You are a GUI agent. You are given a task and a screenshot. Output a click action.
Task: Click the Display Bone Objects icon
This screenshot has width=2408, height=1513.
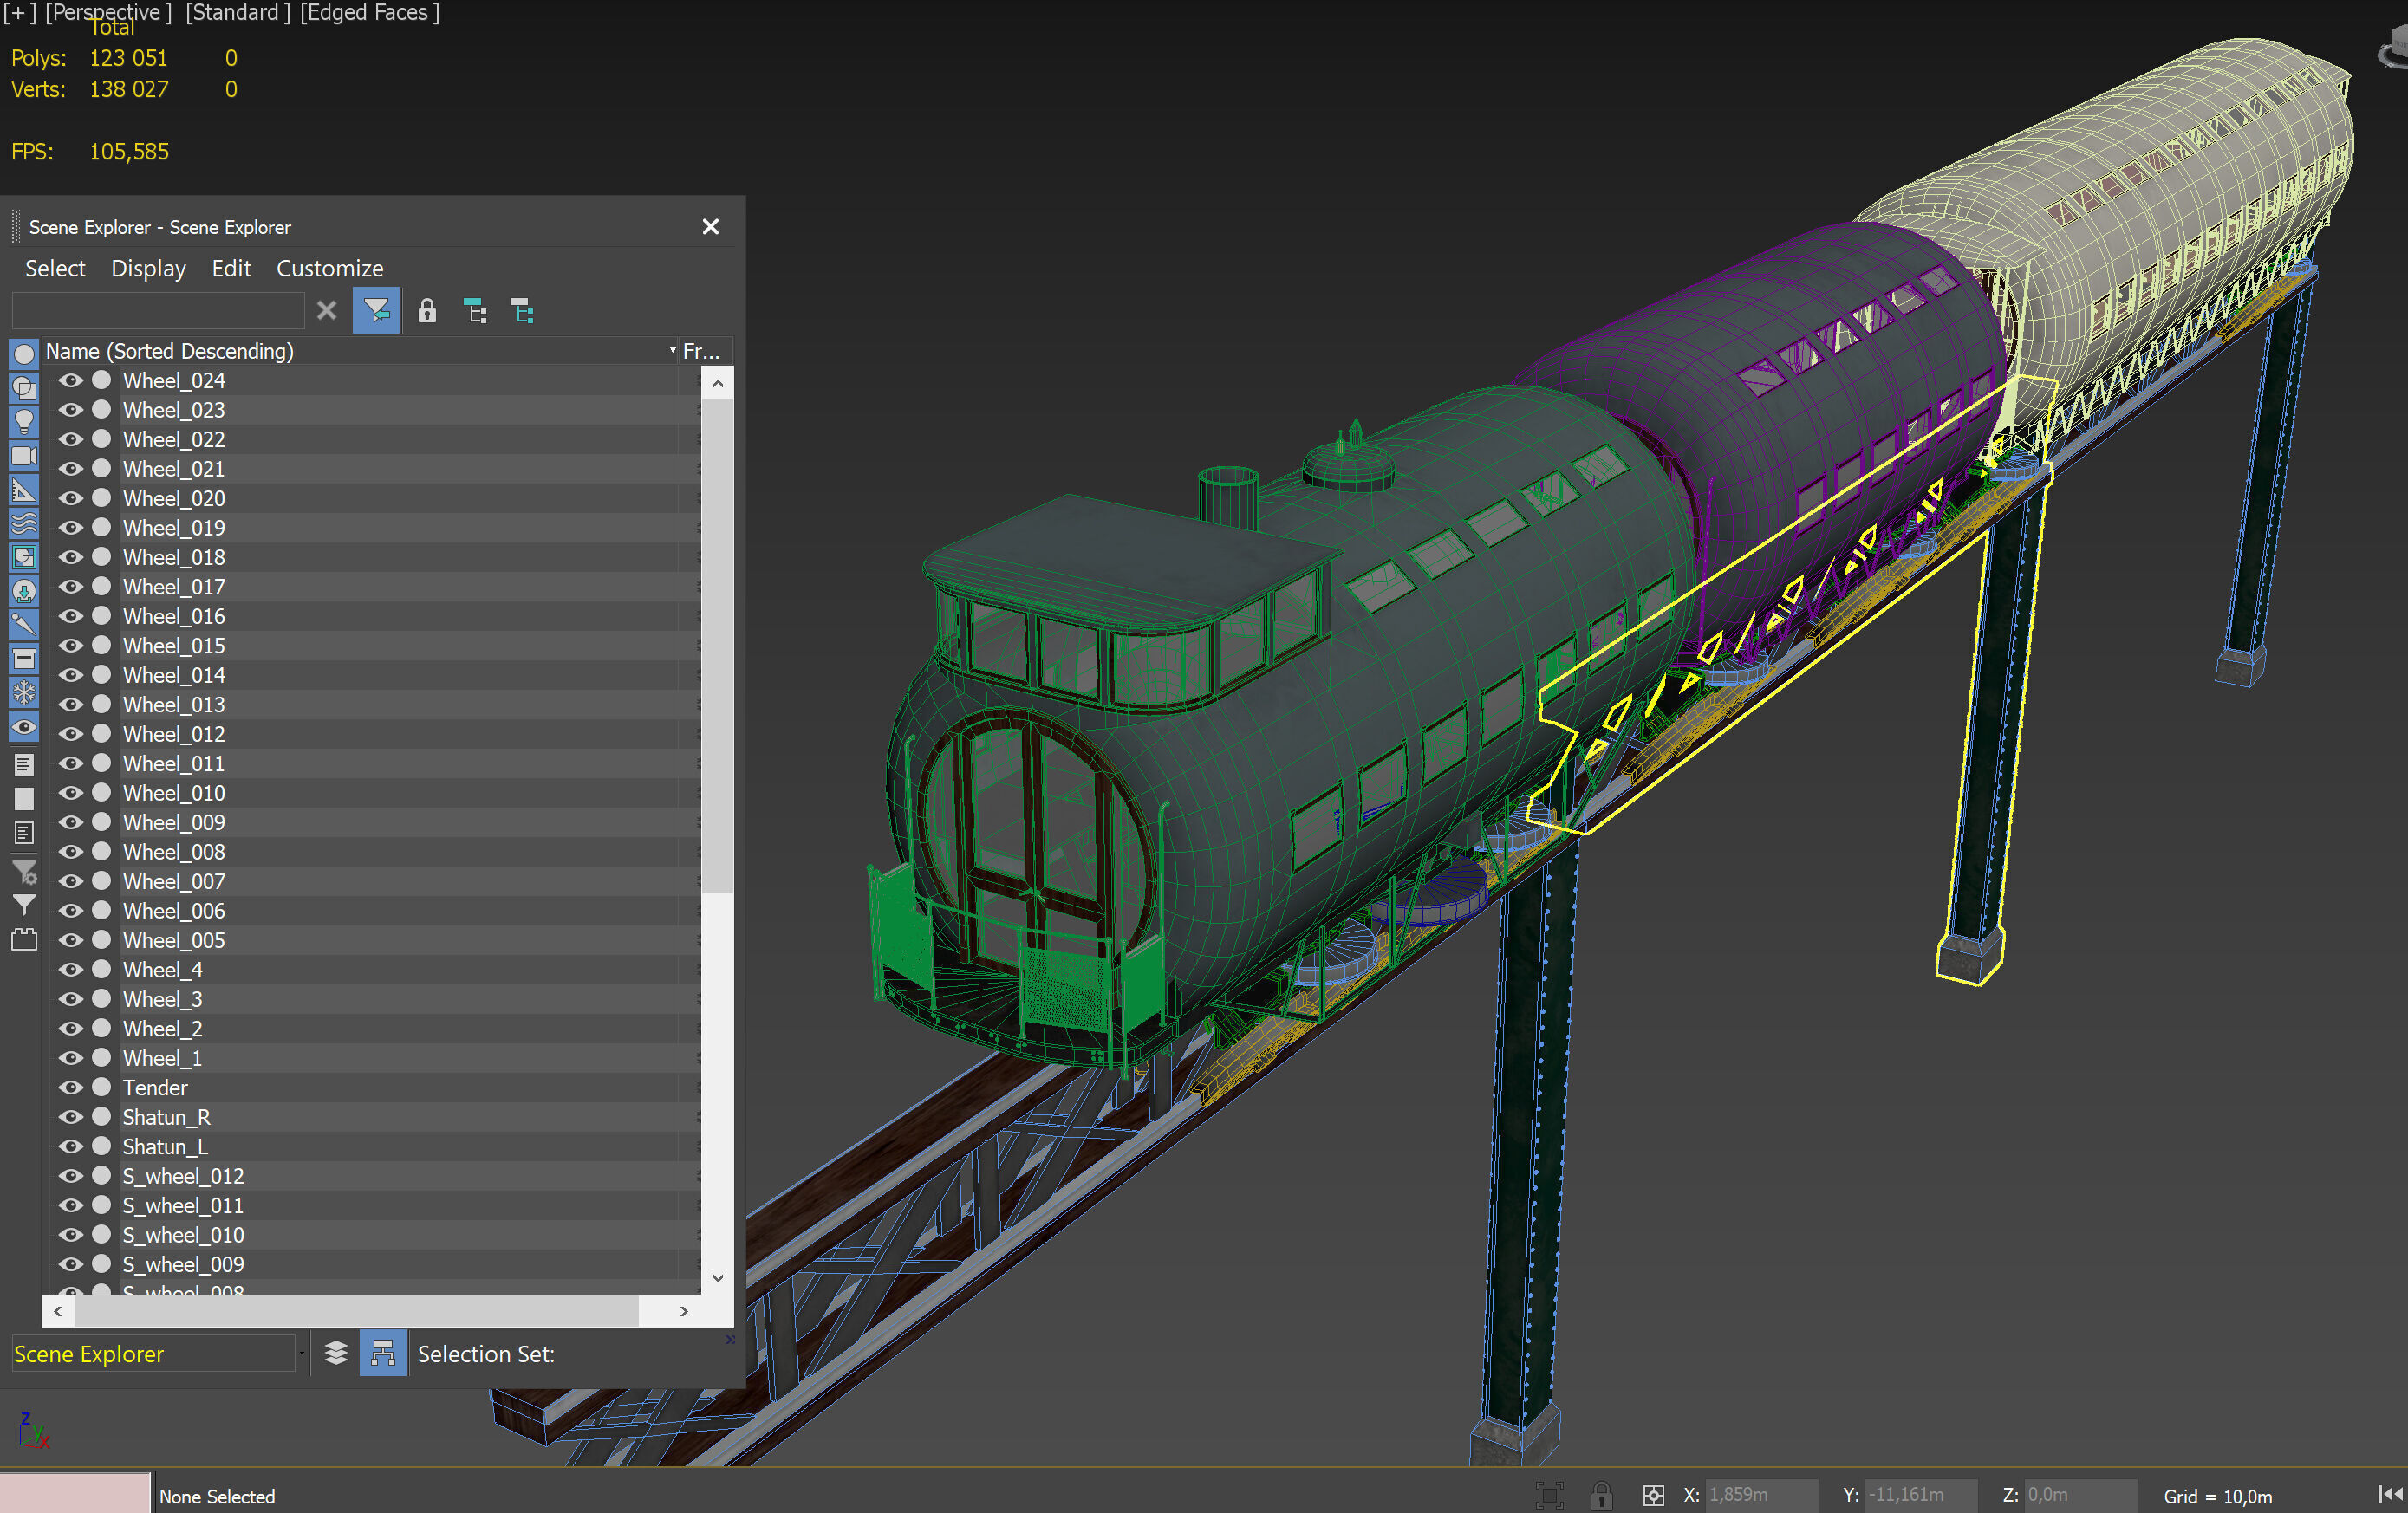24,624
